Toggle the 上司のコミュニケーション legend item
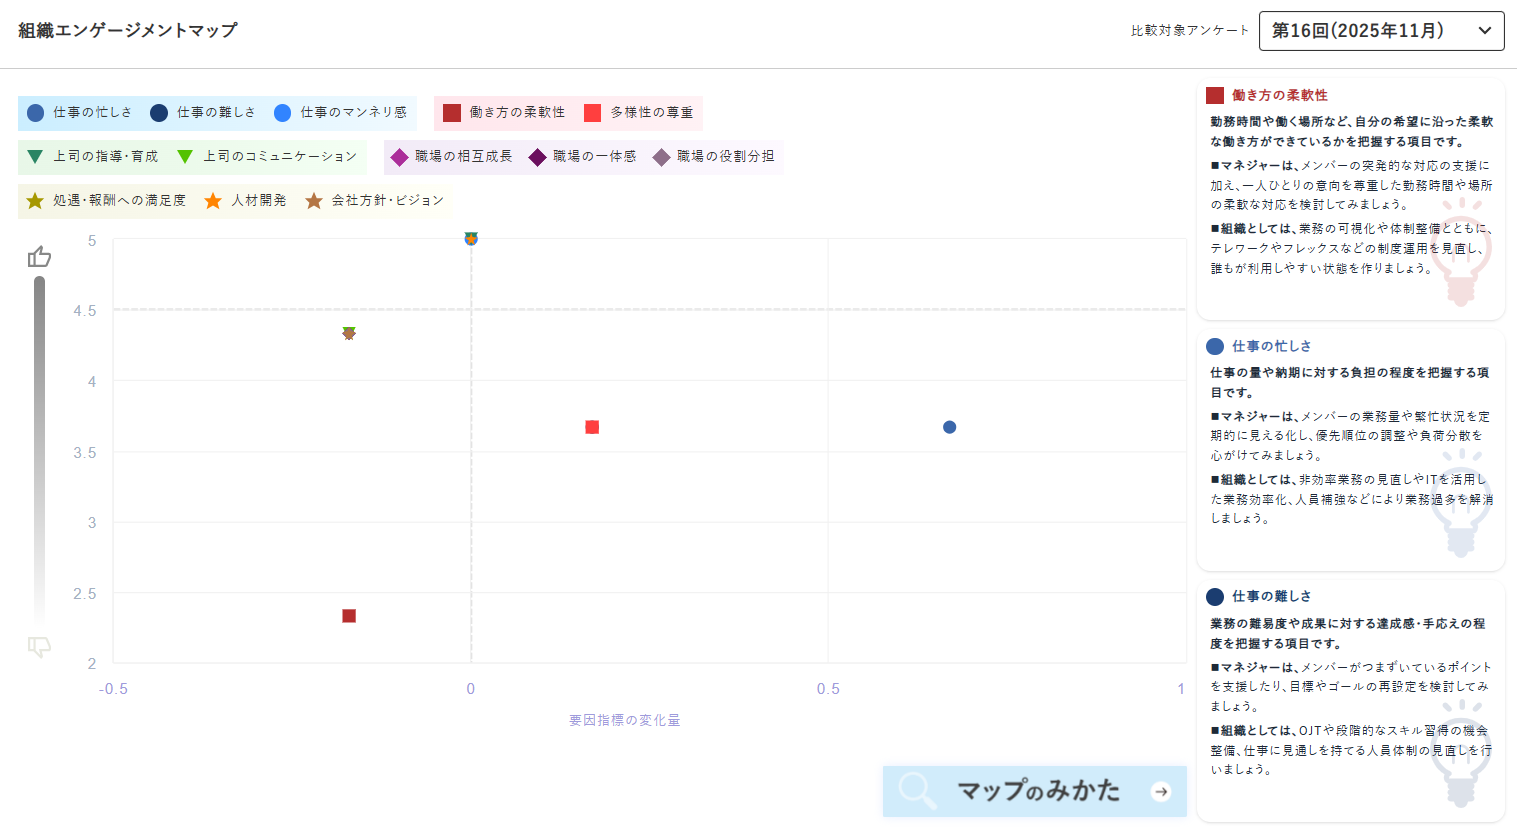 click(x=267, y=157)
